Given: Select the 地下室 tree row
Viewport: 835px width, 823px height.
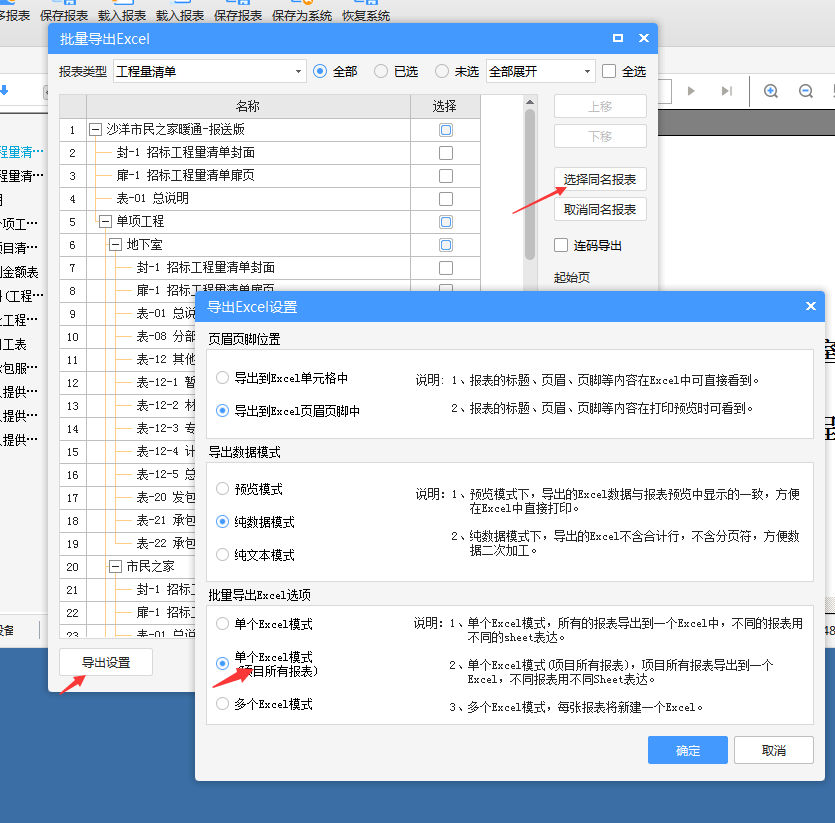Looking at the screenshot, I should [x=144, y=245].
